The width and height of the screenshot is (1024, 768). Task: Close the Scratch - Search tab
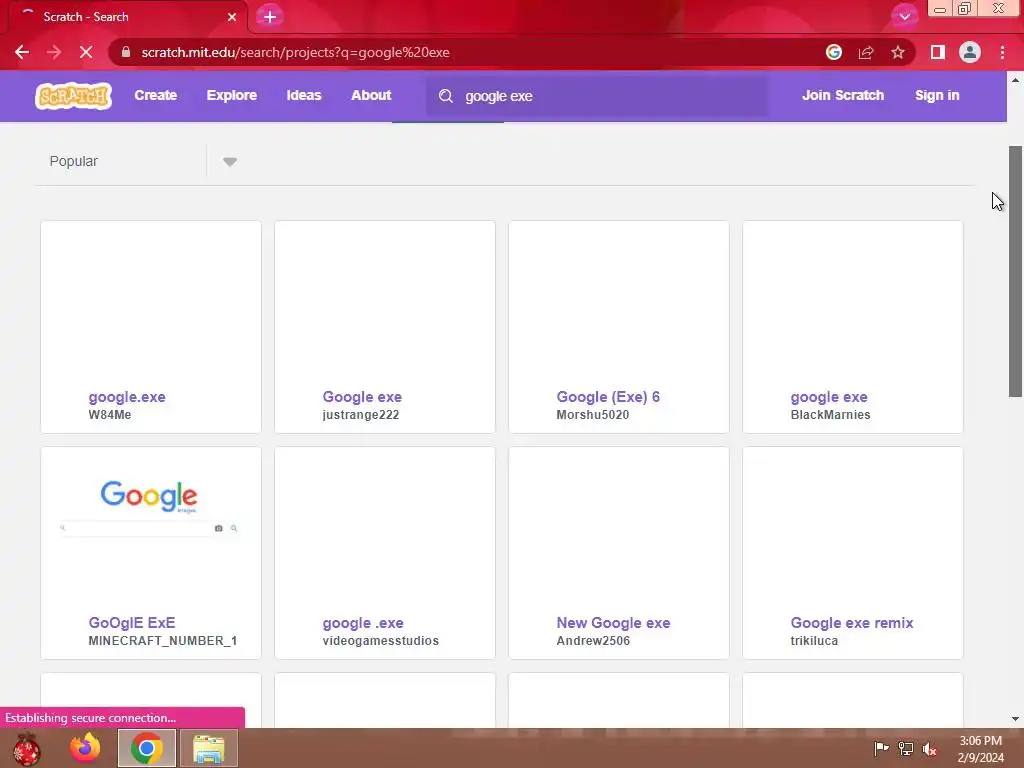tap(232, 17)
